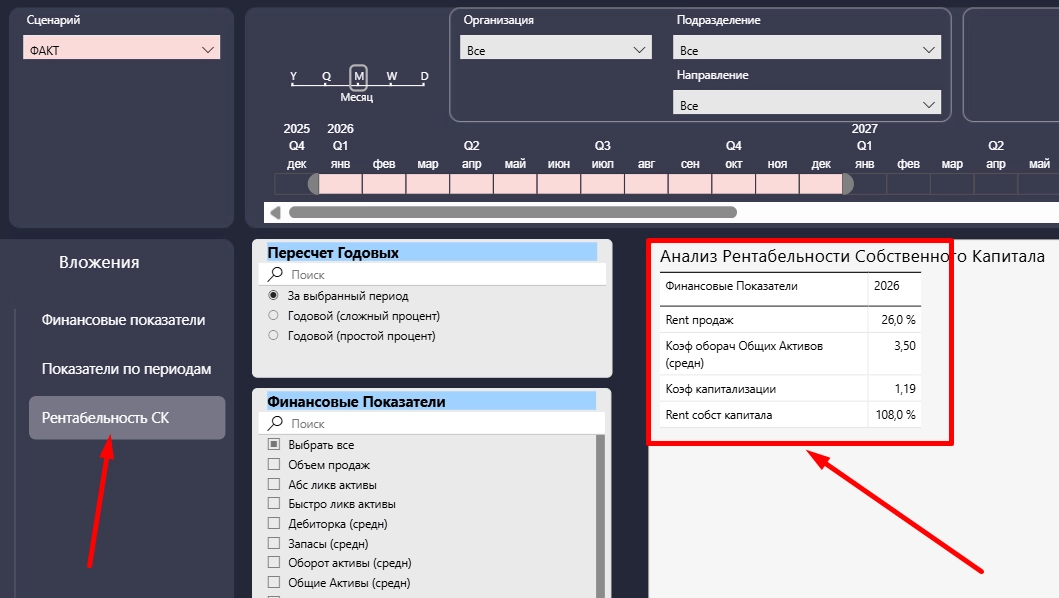Image resolution: width=1059 pixels, height=598 pixels.
Task: Select the D granularity marker
Action: [424, 77]
